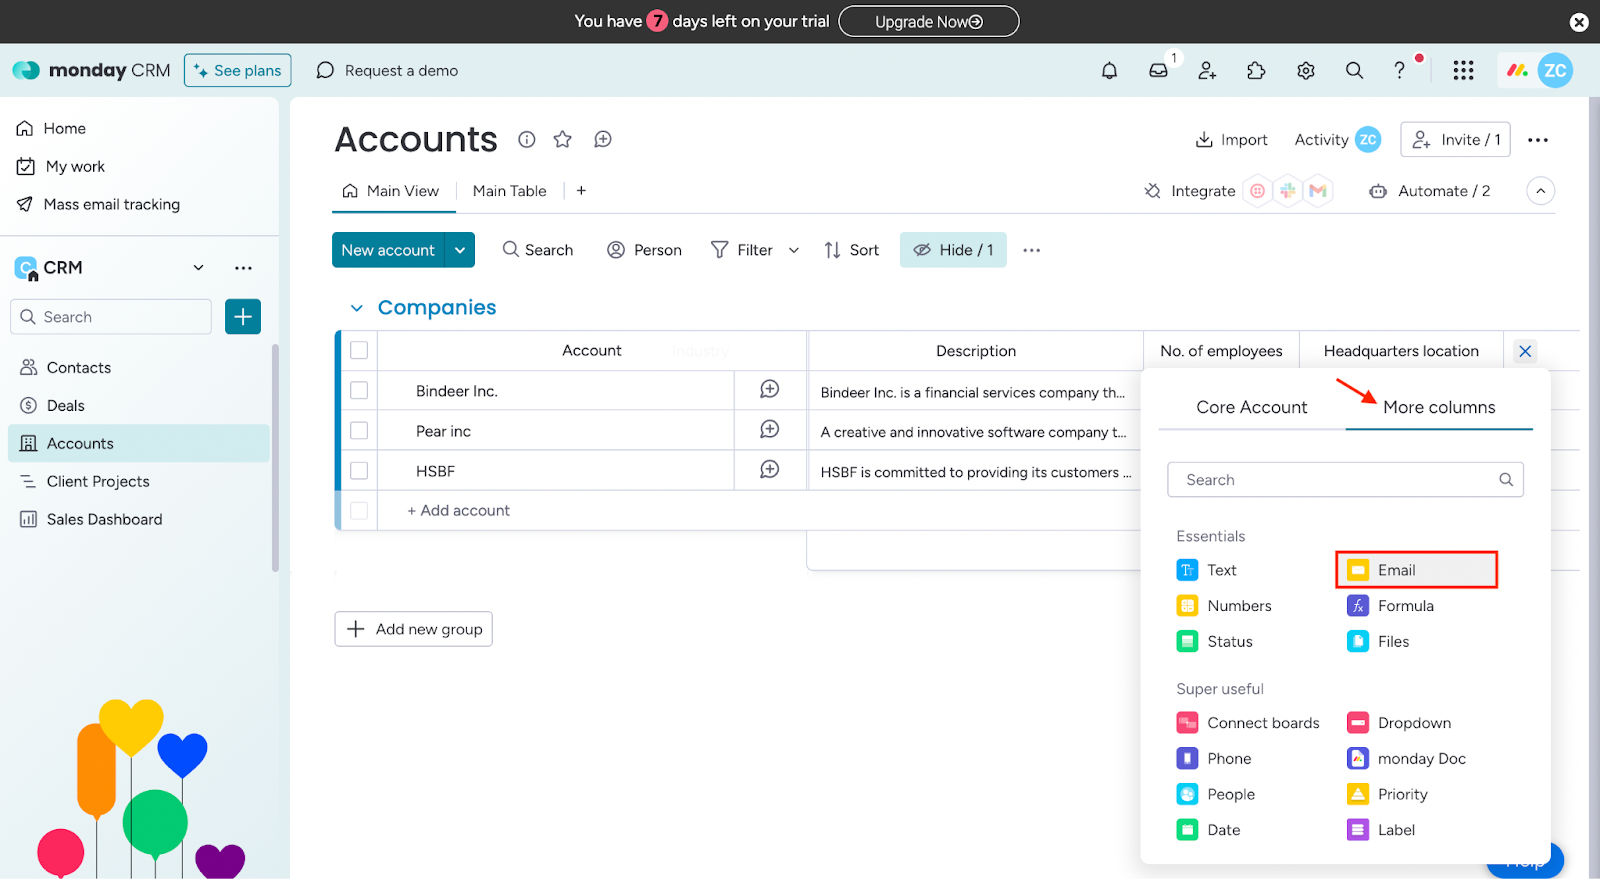Screen dimensions: 1600x879
Task: Click the Import button
Action: [1231, 140]
